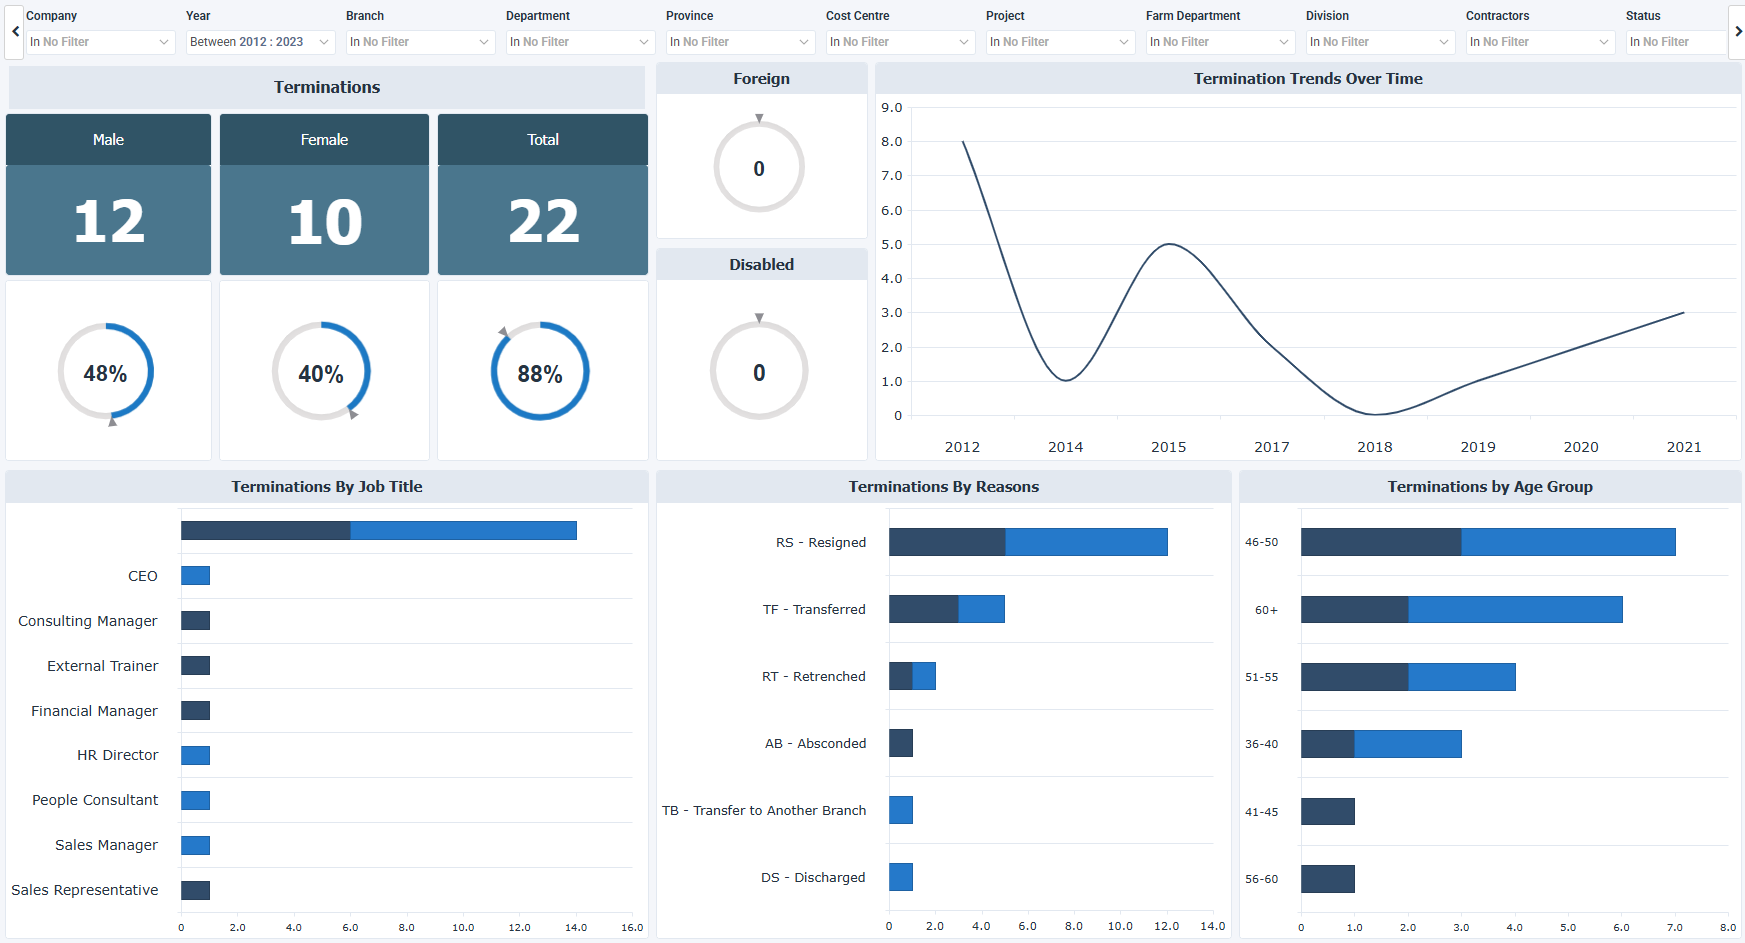Click the Consulting Manager bar
Viewport: 1745px width, 943px height.
(195, 621)
